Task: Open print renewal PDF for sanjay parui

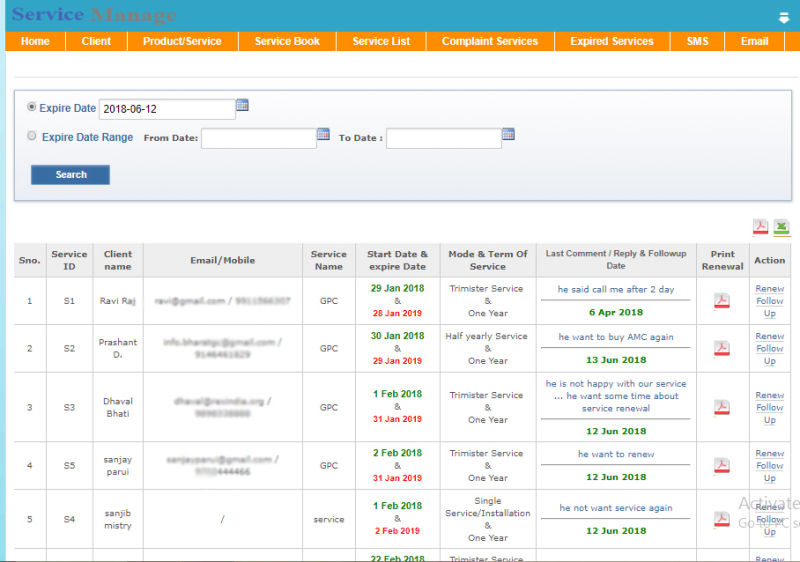Action: 721,465
